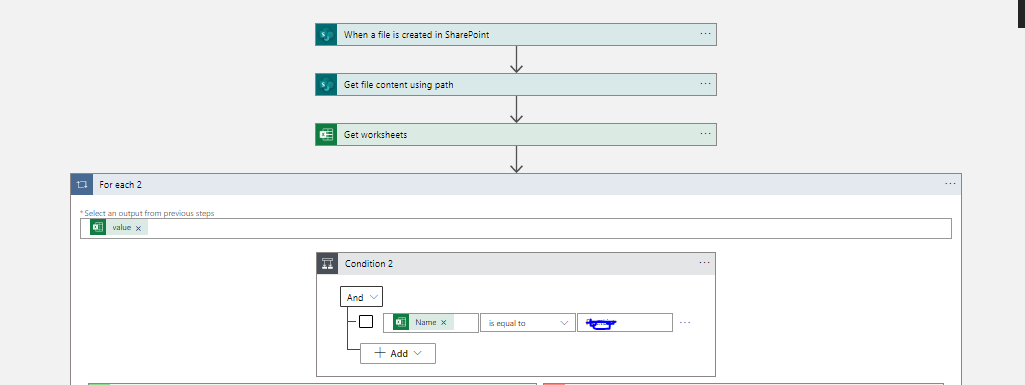The width and height of the screenshot is (1025, 385).
Task: Click the Condition 2 control icon
Action: click(x=328, y=263)
